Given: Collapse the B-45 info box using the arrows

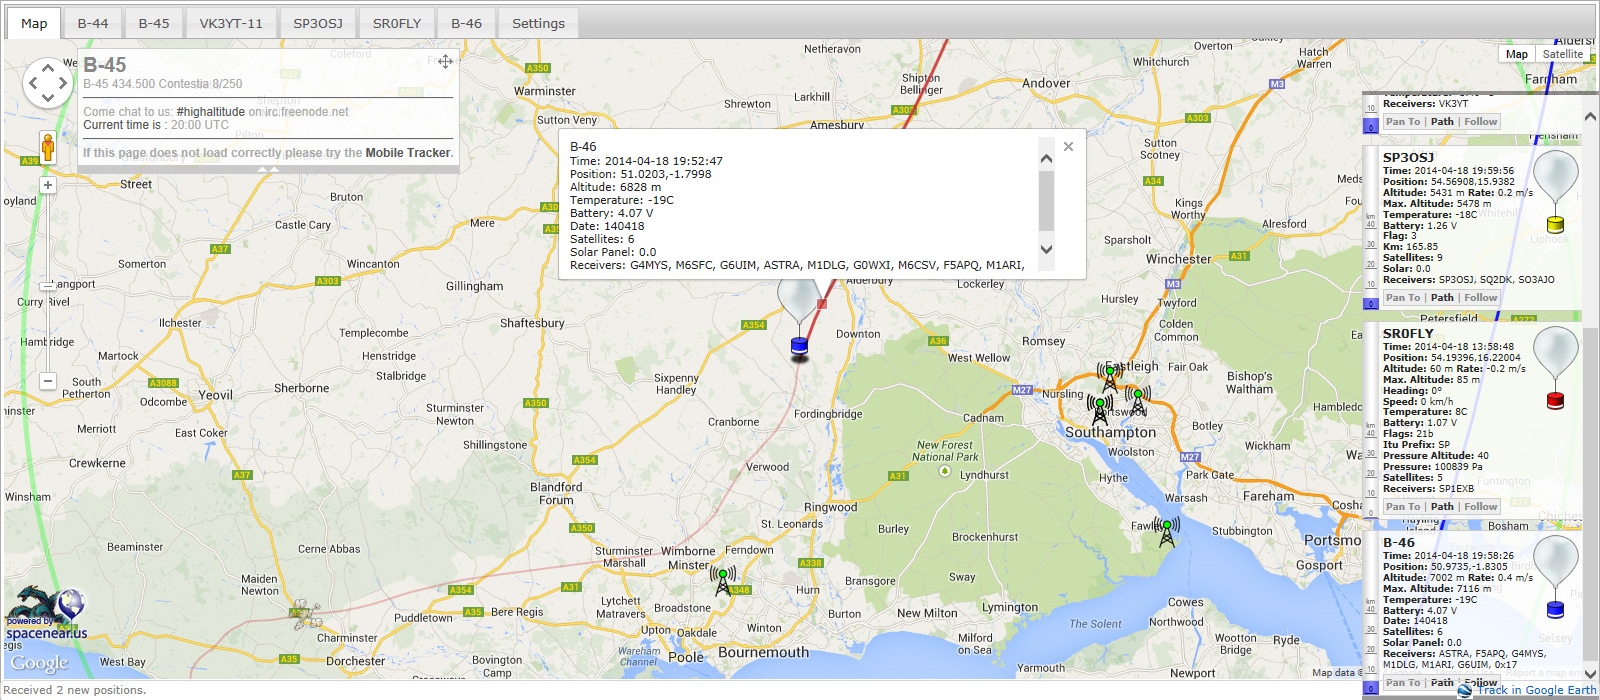Looking at the screenshot, I should pyautogui.click(x=266, y=169).
